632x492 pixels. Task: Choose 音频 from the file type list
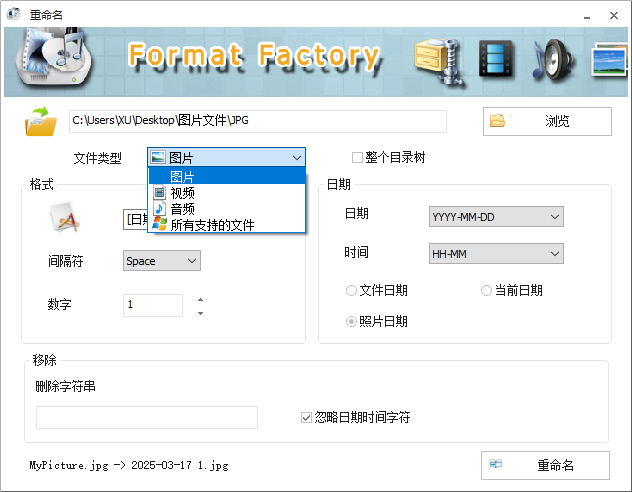[x=227, y=208]
